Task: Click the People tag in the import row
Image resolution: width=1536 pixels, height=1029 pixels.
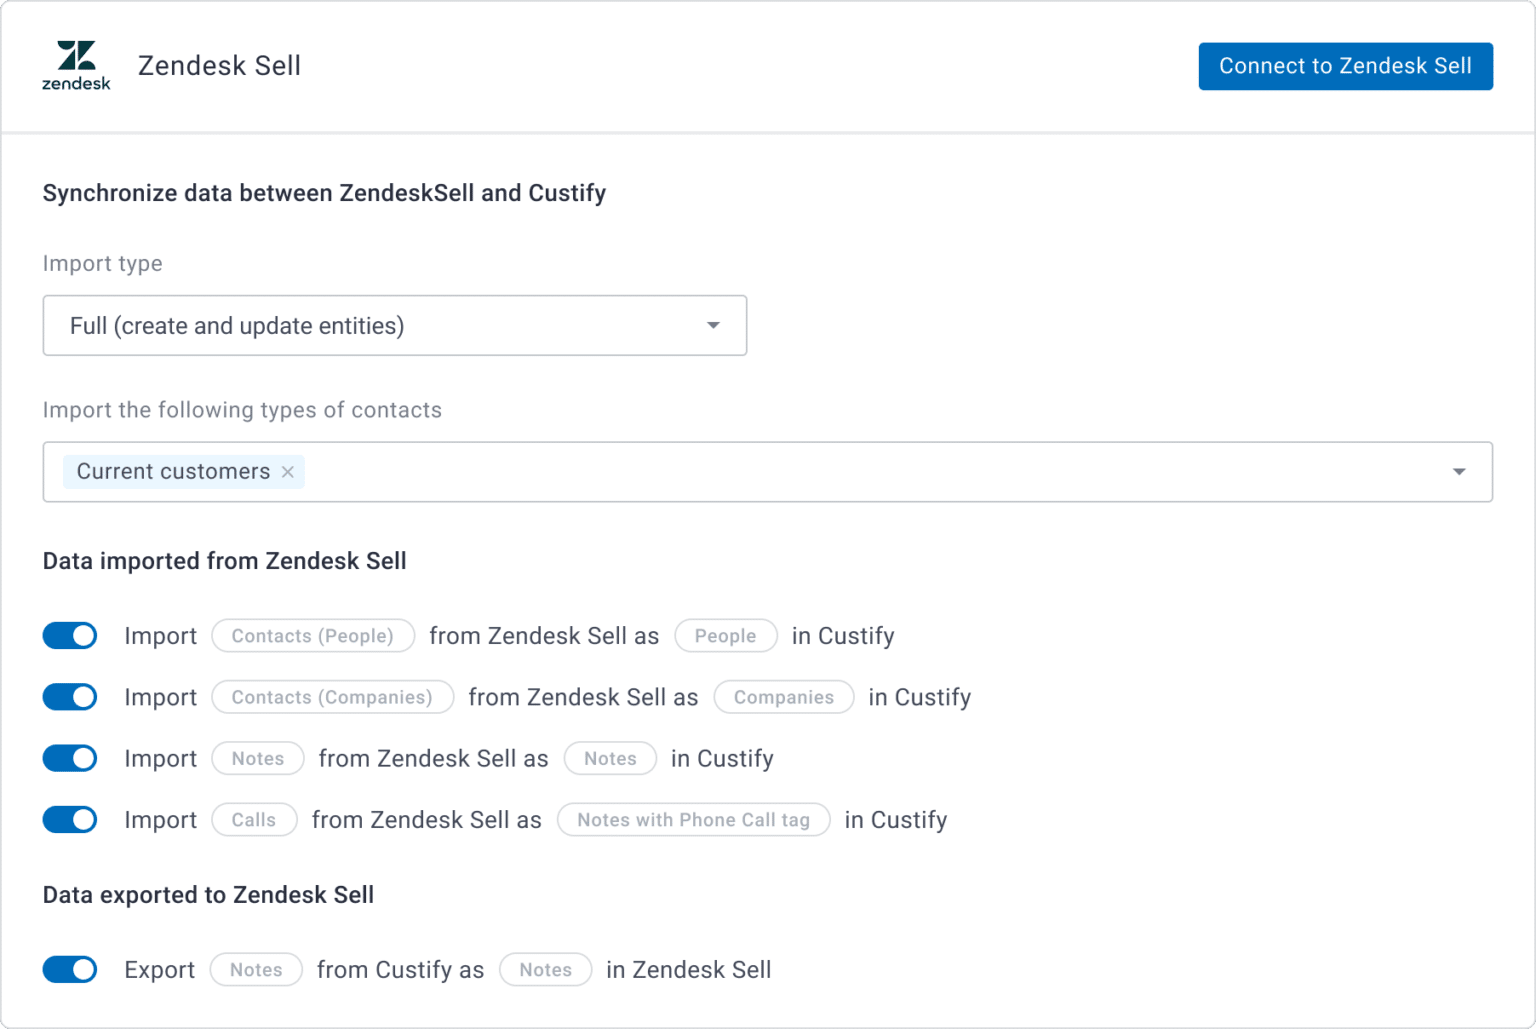Action: coord(726,636)
